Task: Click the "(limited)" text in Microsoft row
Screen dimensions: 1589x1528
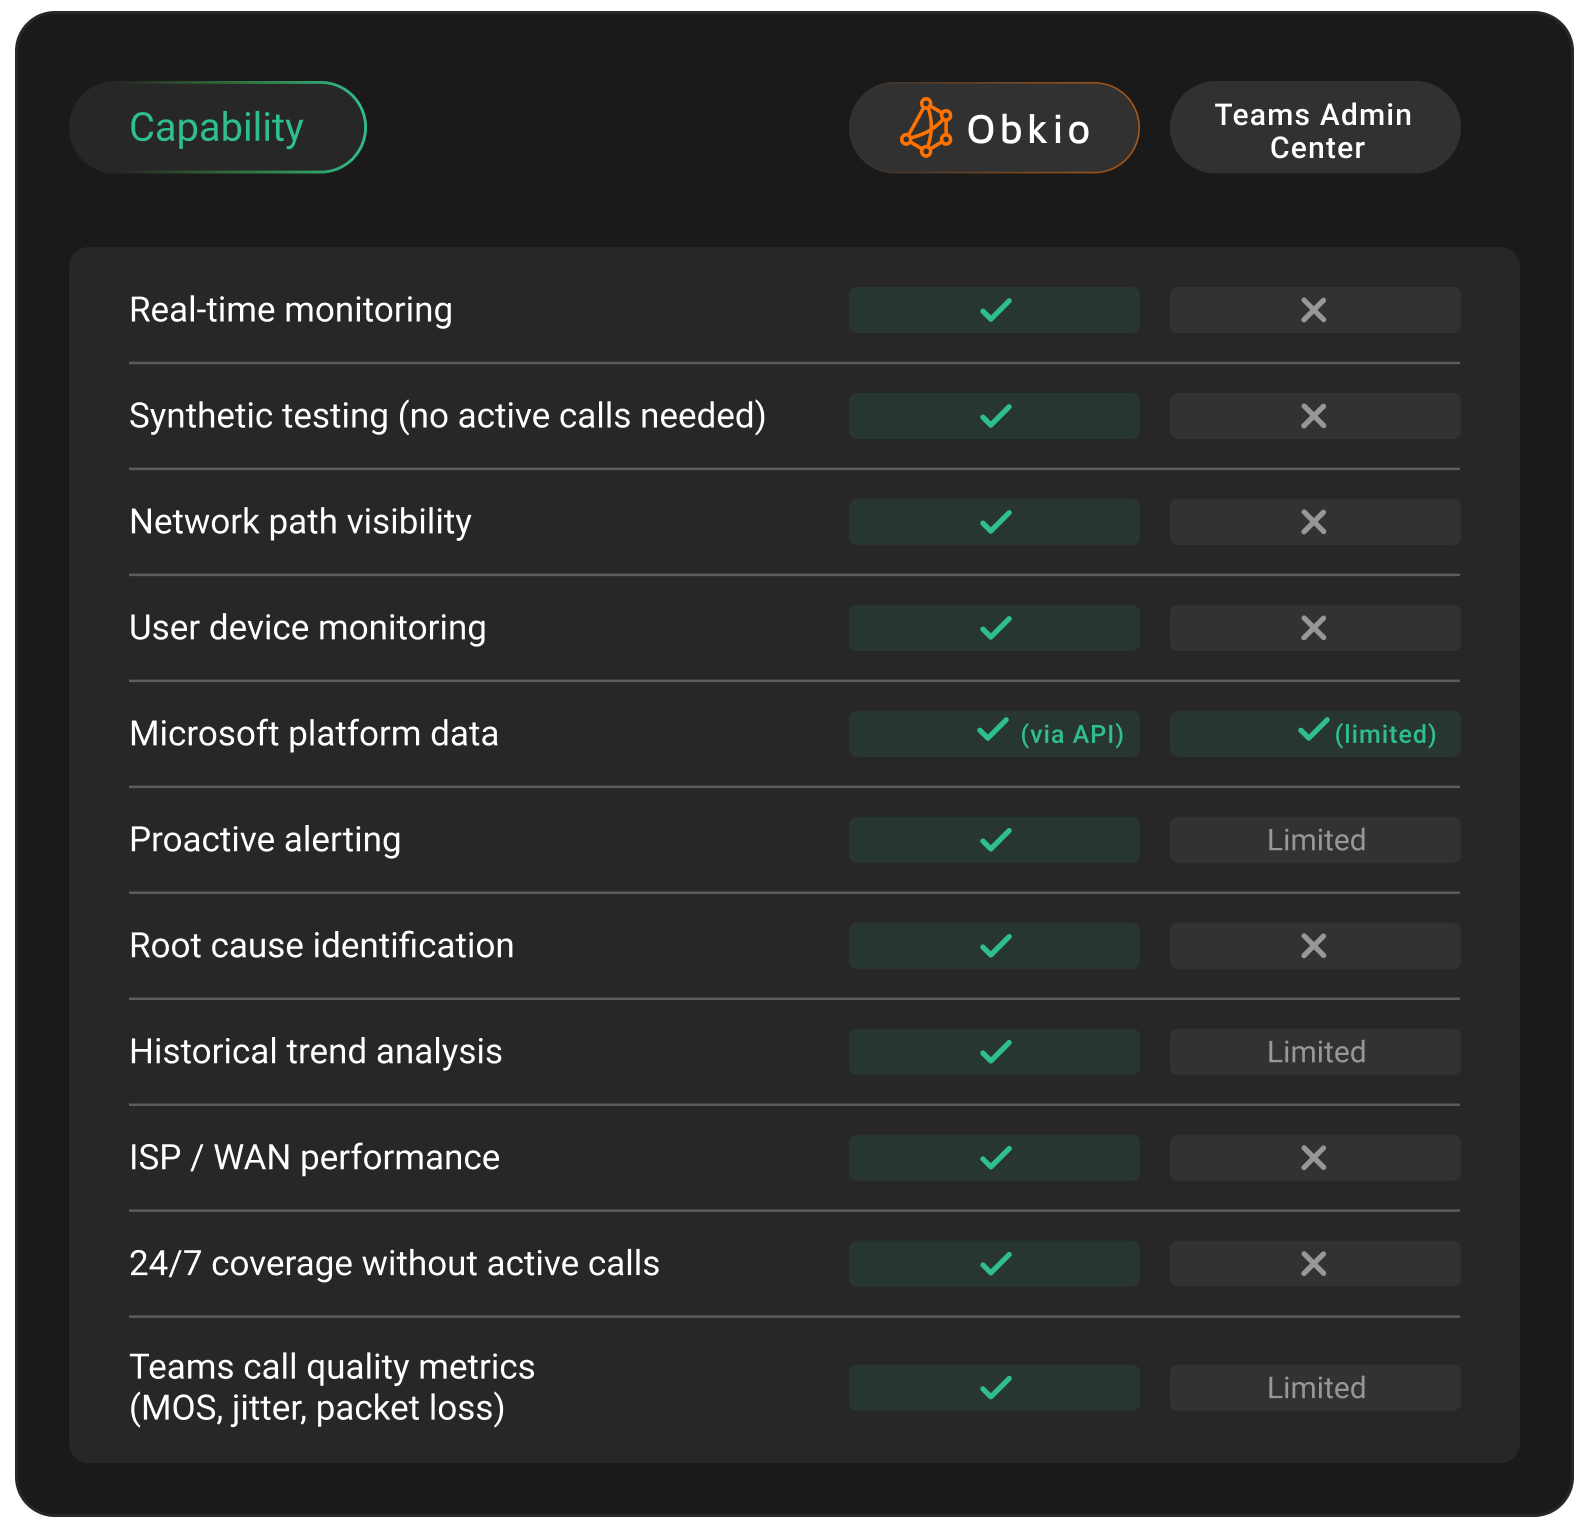Action: click(1386, 735)
